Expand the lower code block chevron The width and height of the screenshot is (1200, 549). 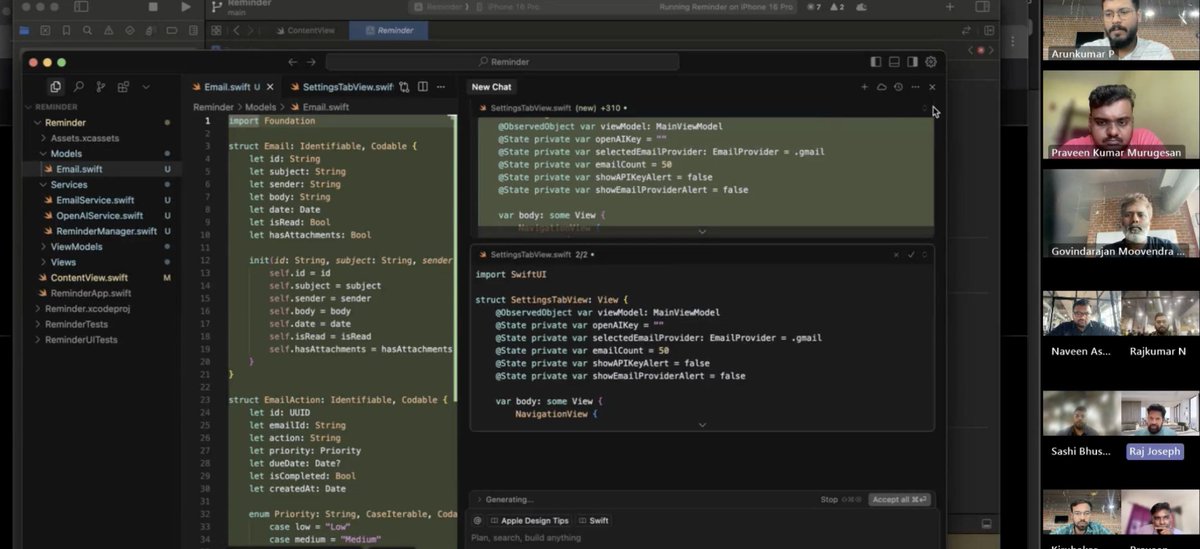(x=702, y=425)
